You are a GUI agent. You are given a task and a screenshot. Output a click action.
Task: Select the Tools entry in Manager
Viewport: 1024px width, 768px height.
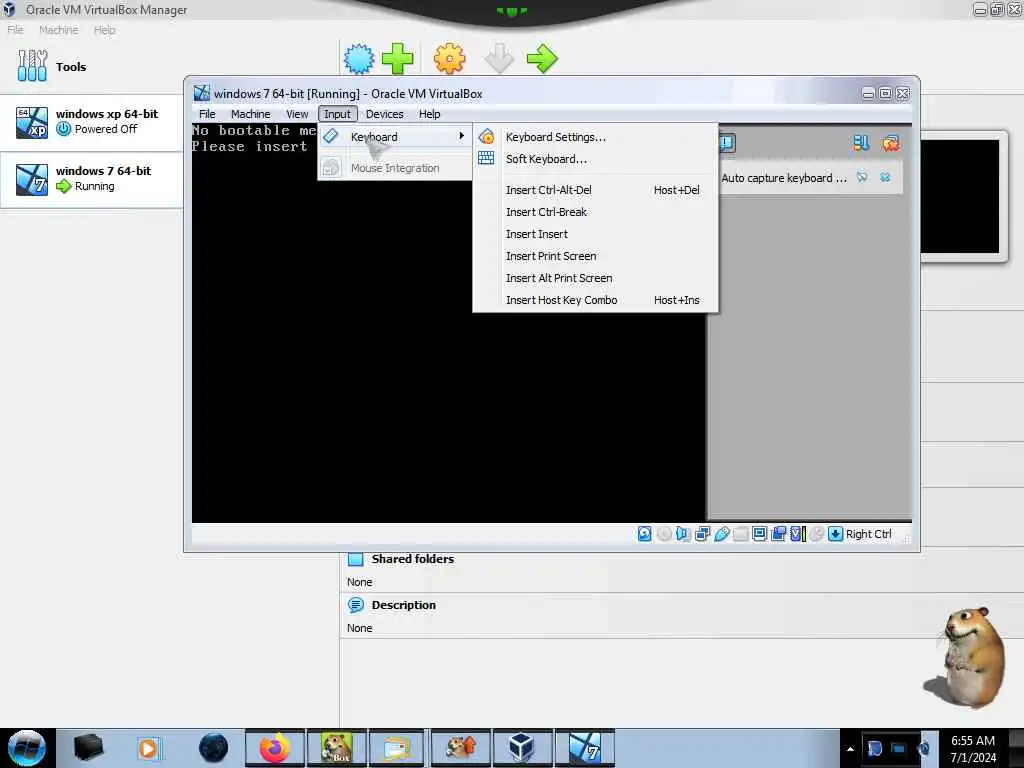(91, 67)
